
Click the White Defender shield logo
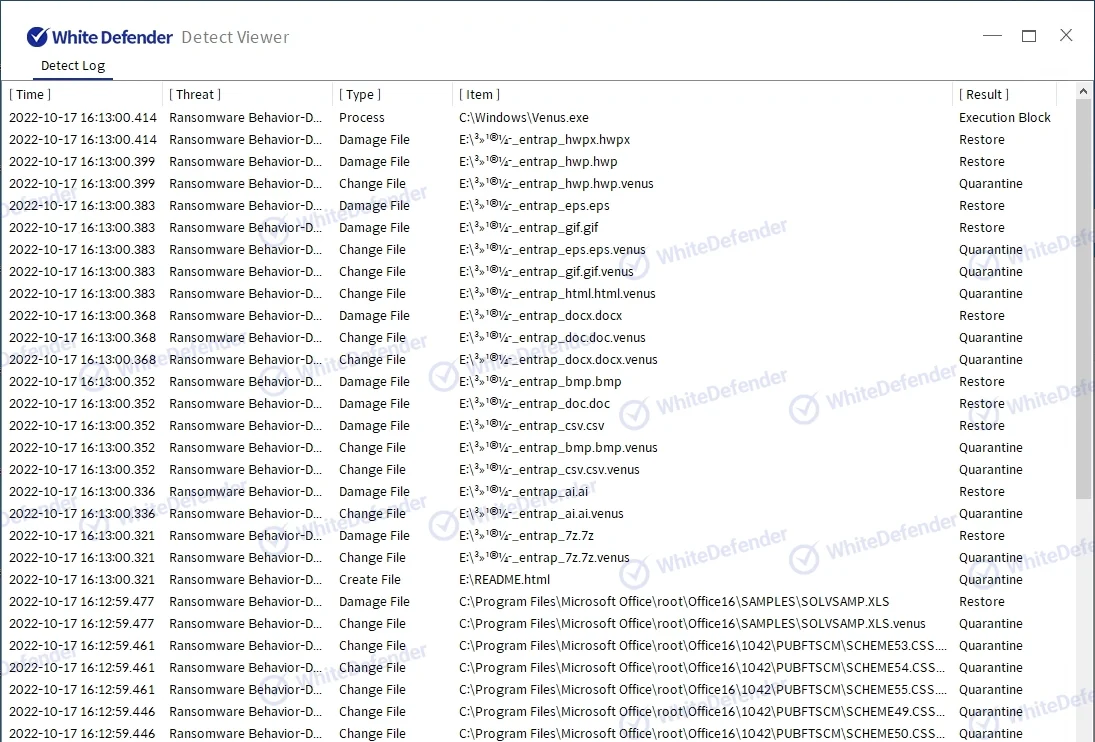(37, 37)
